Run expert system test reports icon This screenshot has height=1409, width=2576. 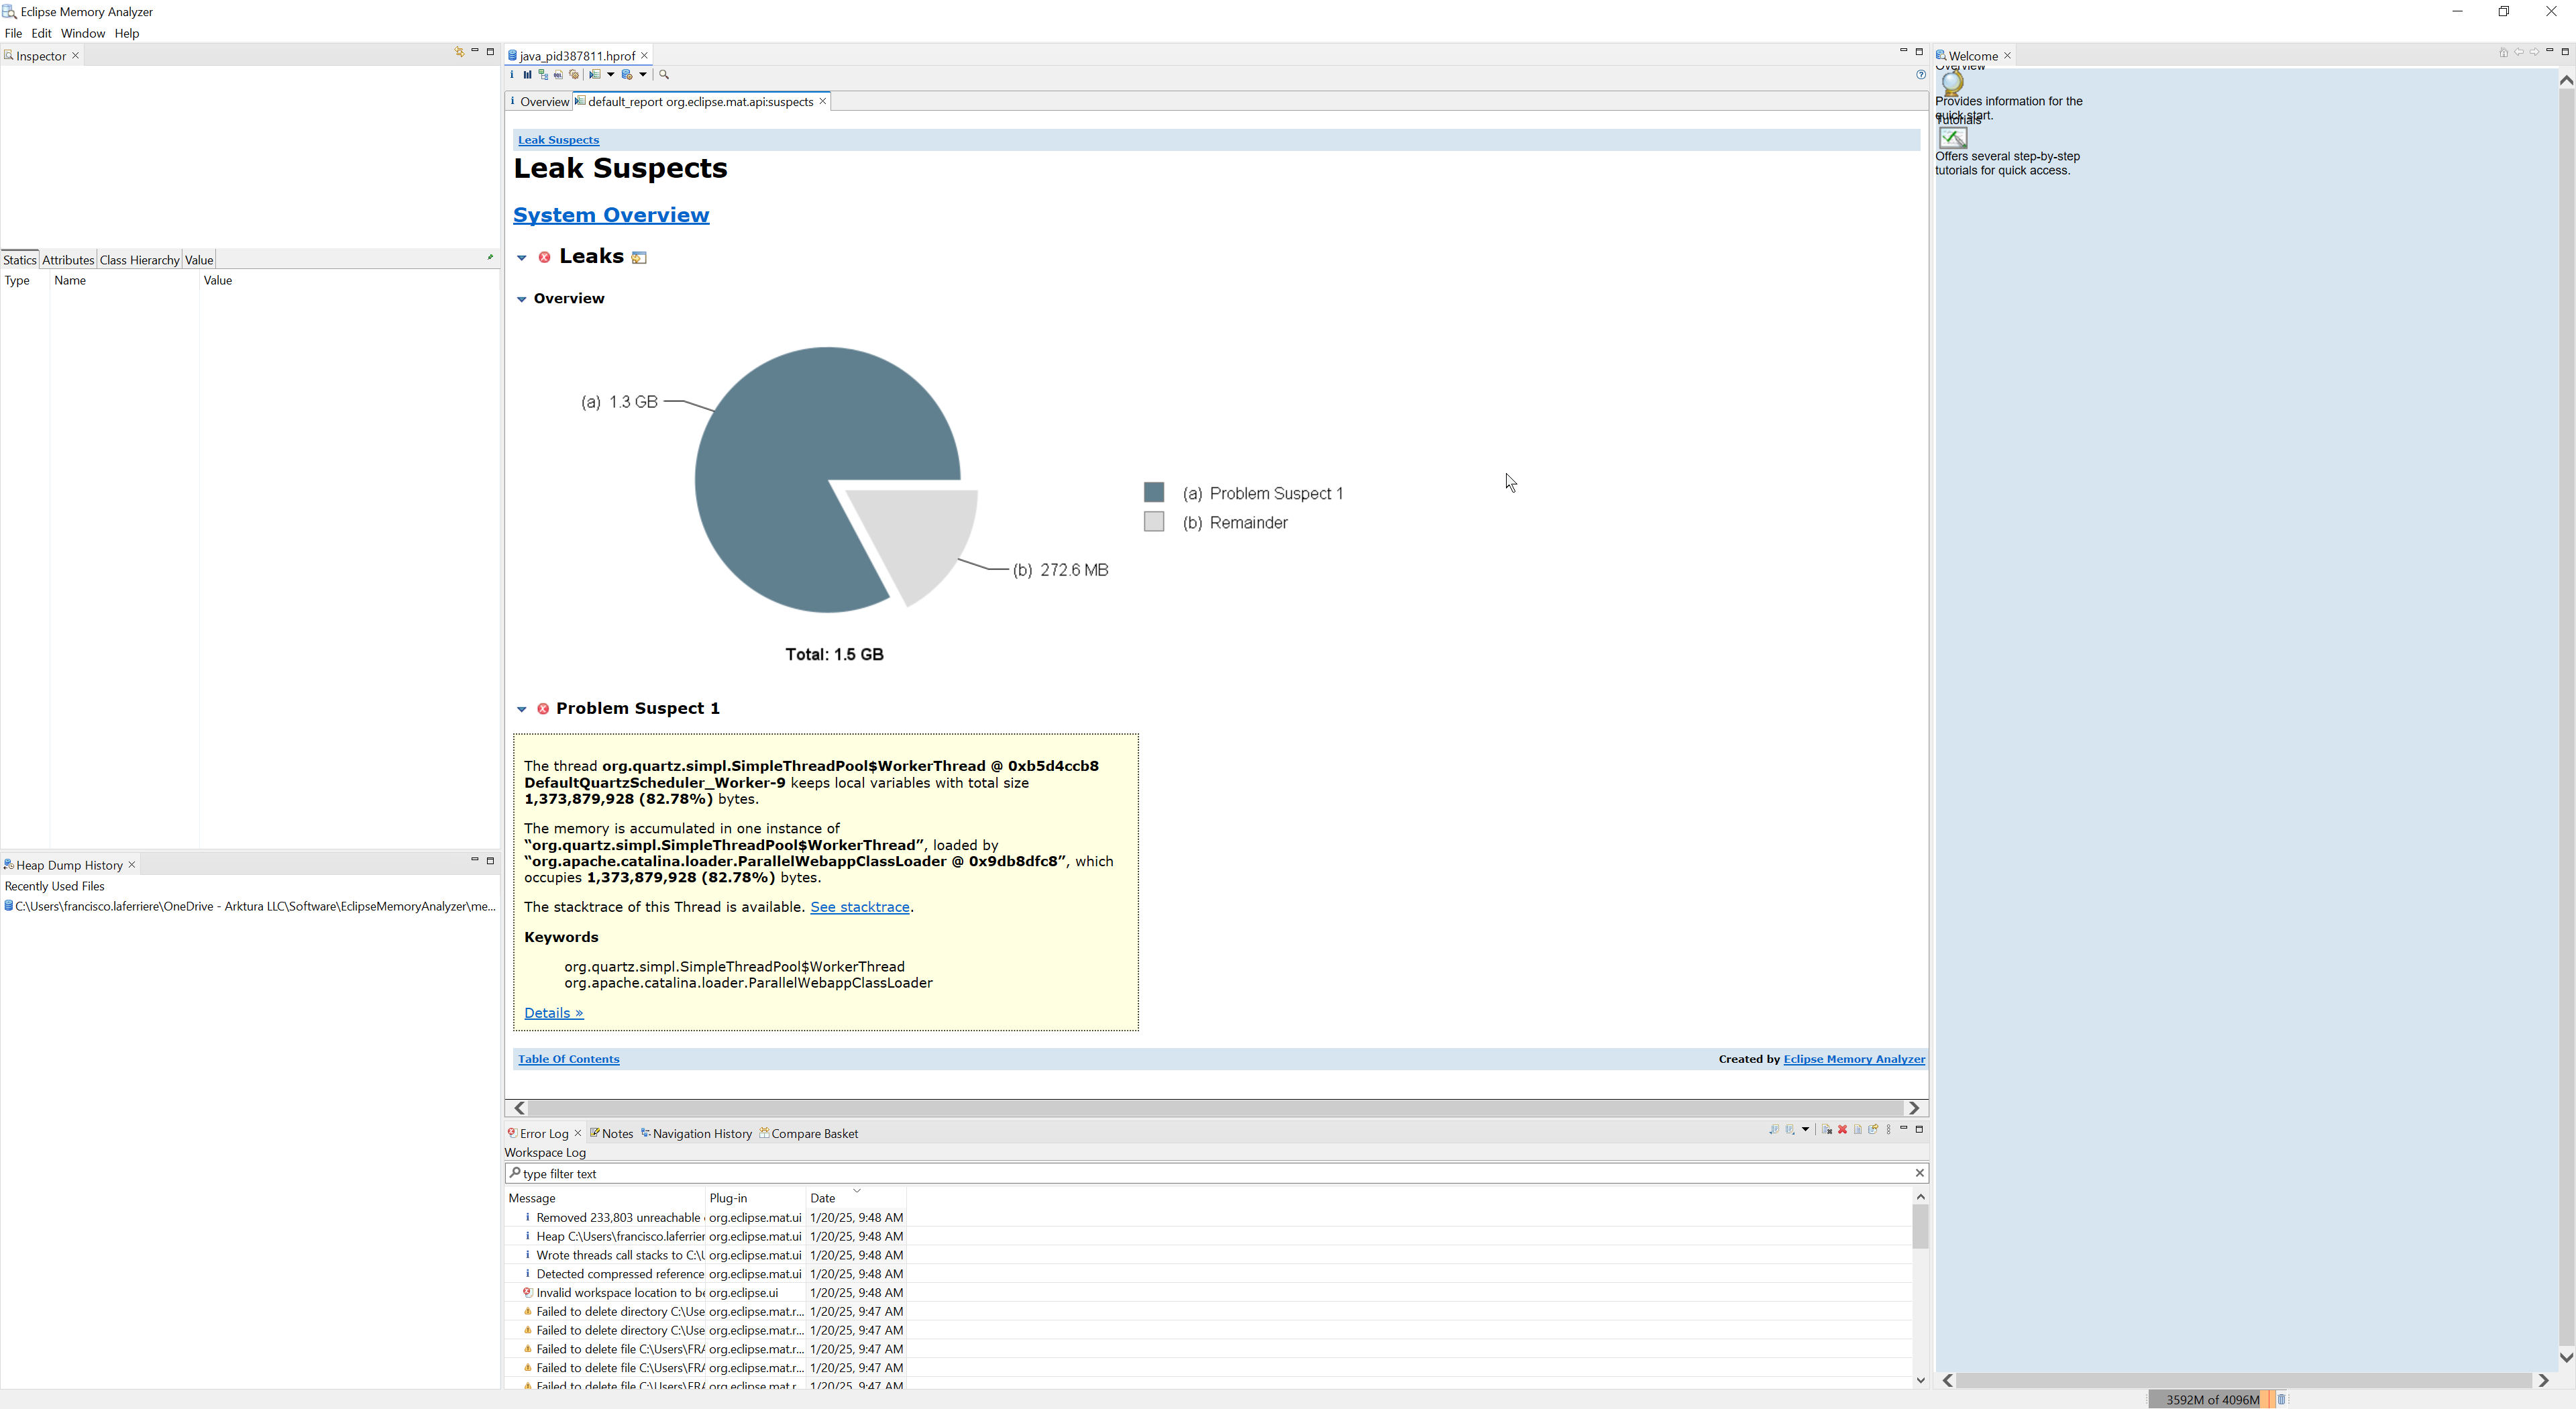pyautogui.click(x=595, y=74)
